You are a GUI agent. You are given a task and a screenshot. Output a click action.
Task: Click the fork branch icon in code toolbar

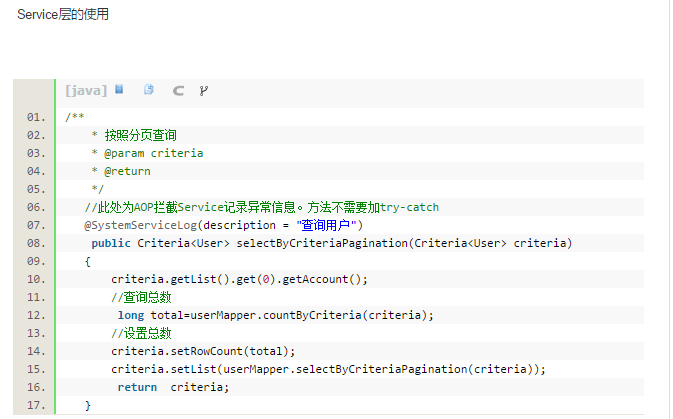point(203,91)
